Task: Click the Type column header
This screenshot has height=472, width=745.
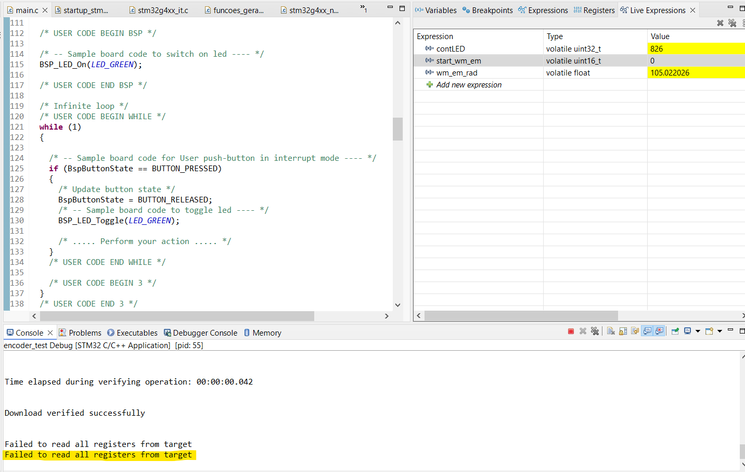Action: click(x=595, y=36)
